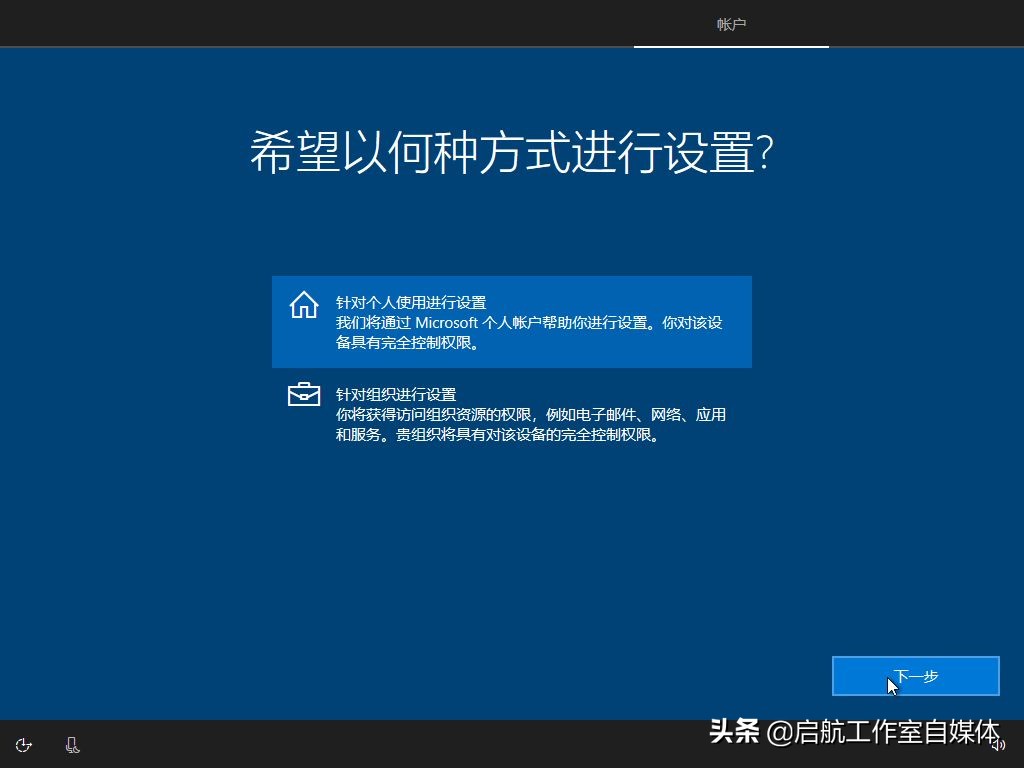Switch to the 帐户 tab at the top
Image resolution: width=1024 pixels, height=768 pixels.
tap(731, 25)
